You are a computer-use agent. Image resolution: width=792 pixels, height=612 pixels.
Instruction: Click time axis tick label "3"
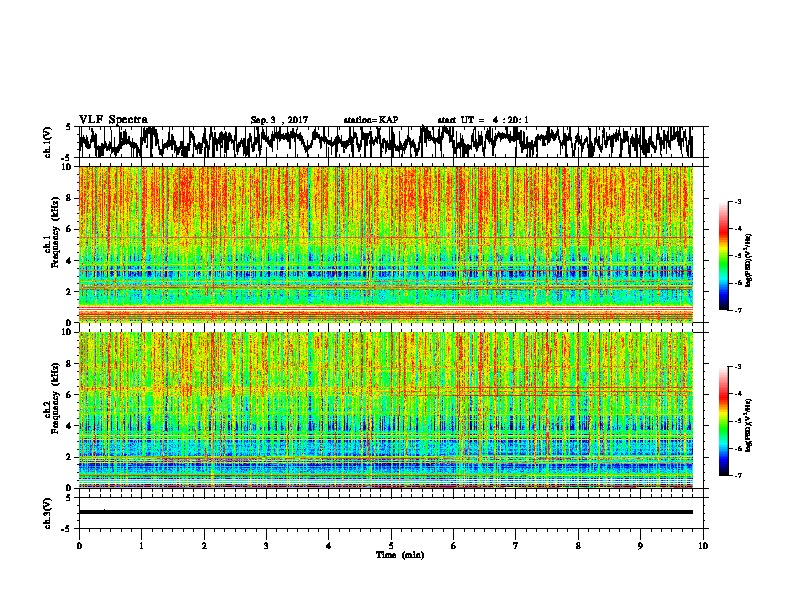[x=266, y=546]
